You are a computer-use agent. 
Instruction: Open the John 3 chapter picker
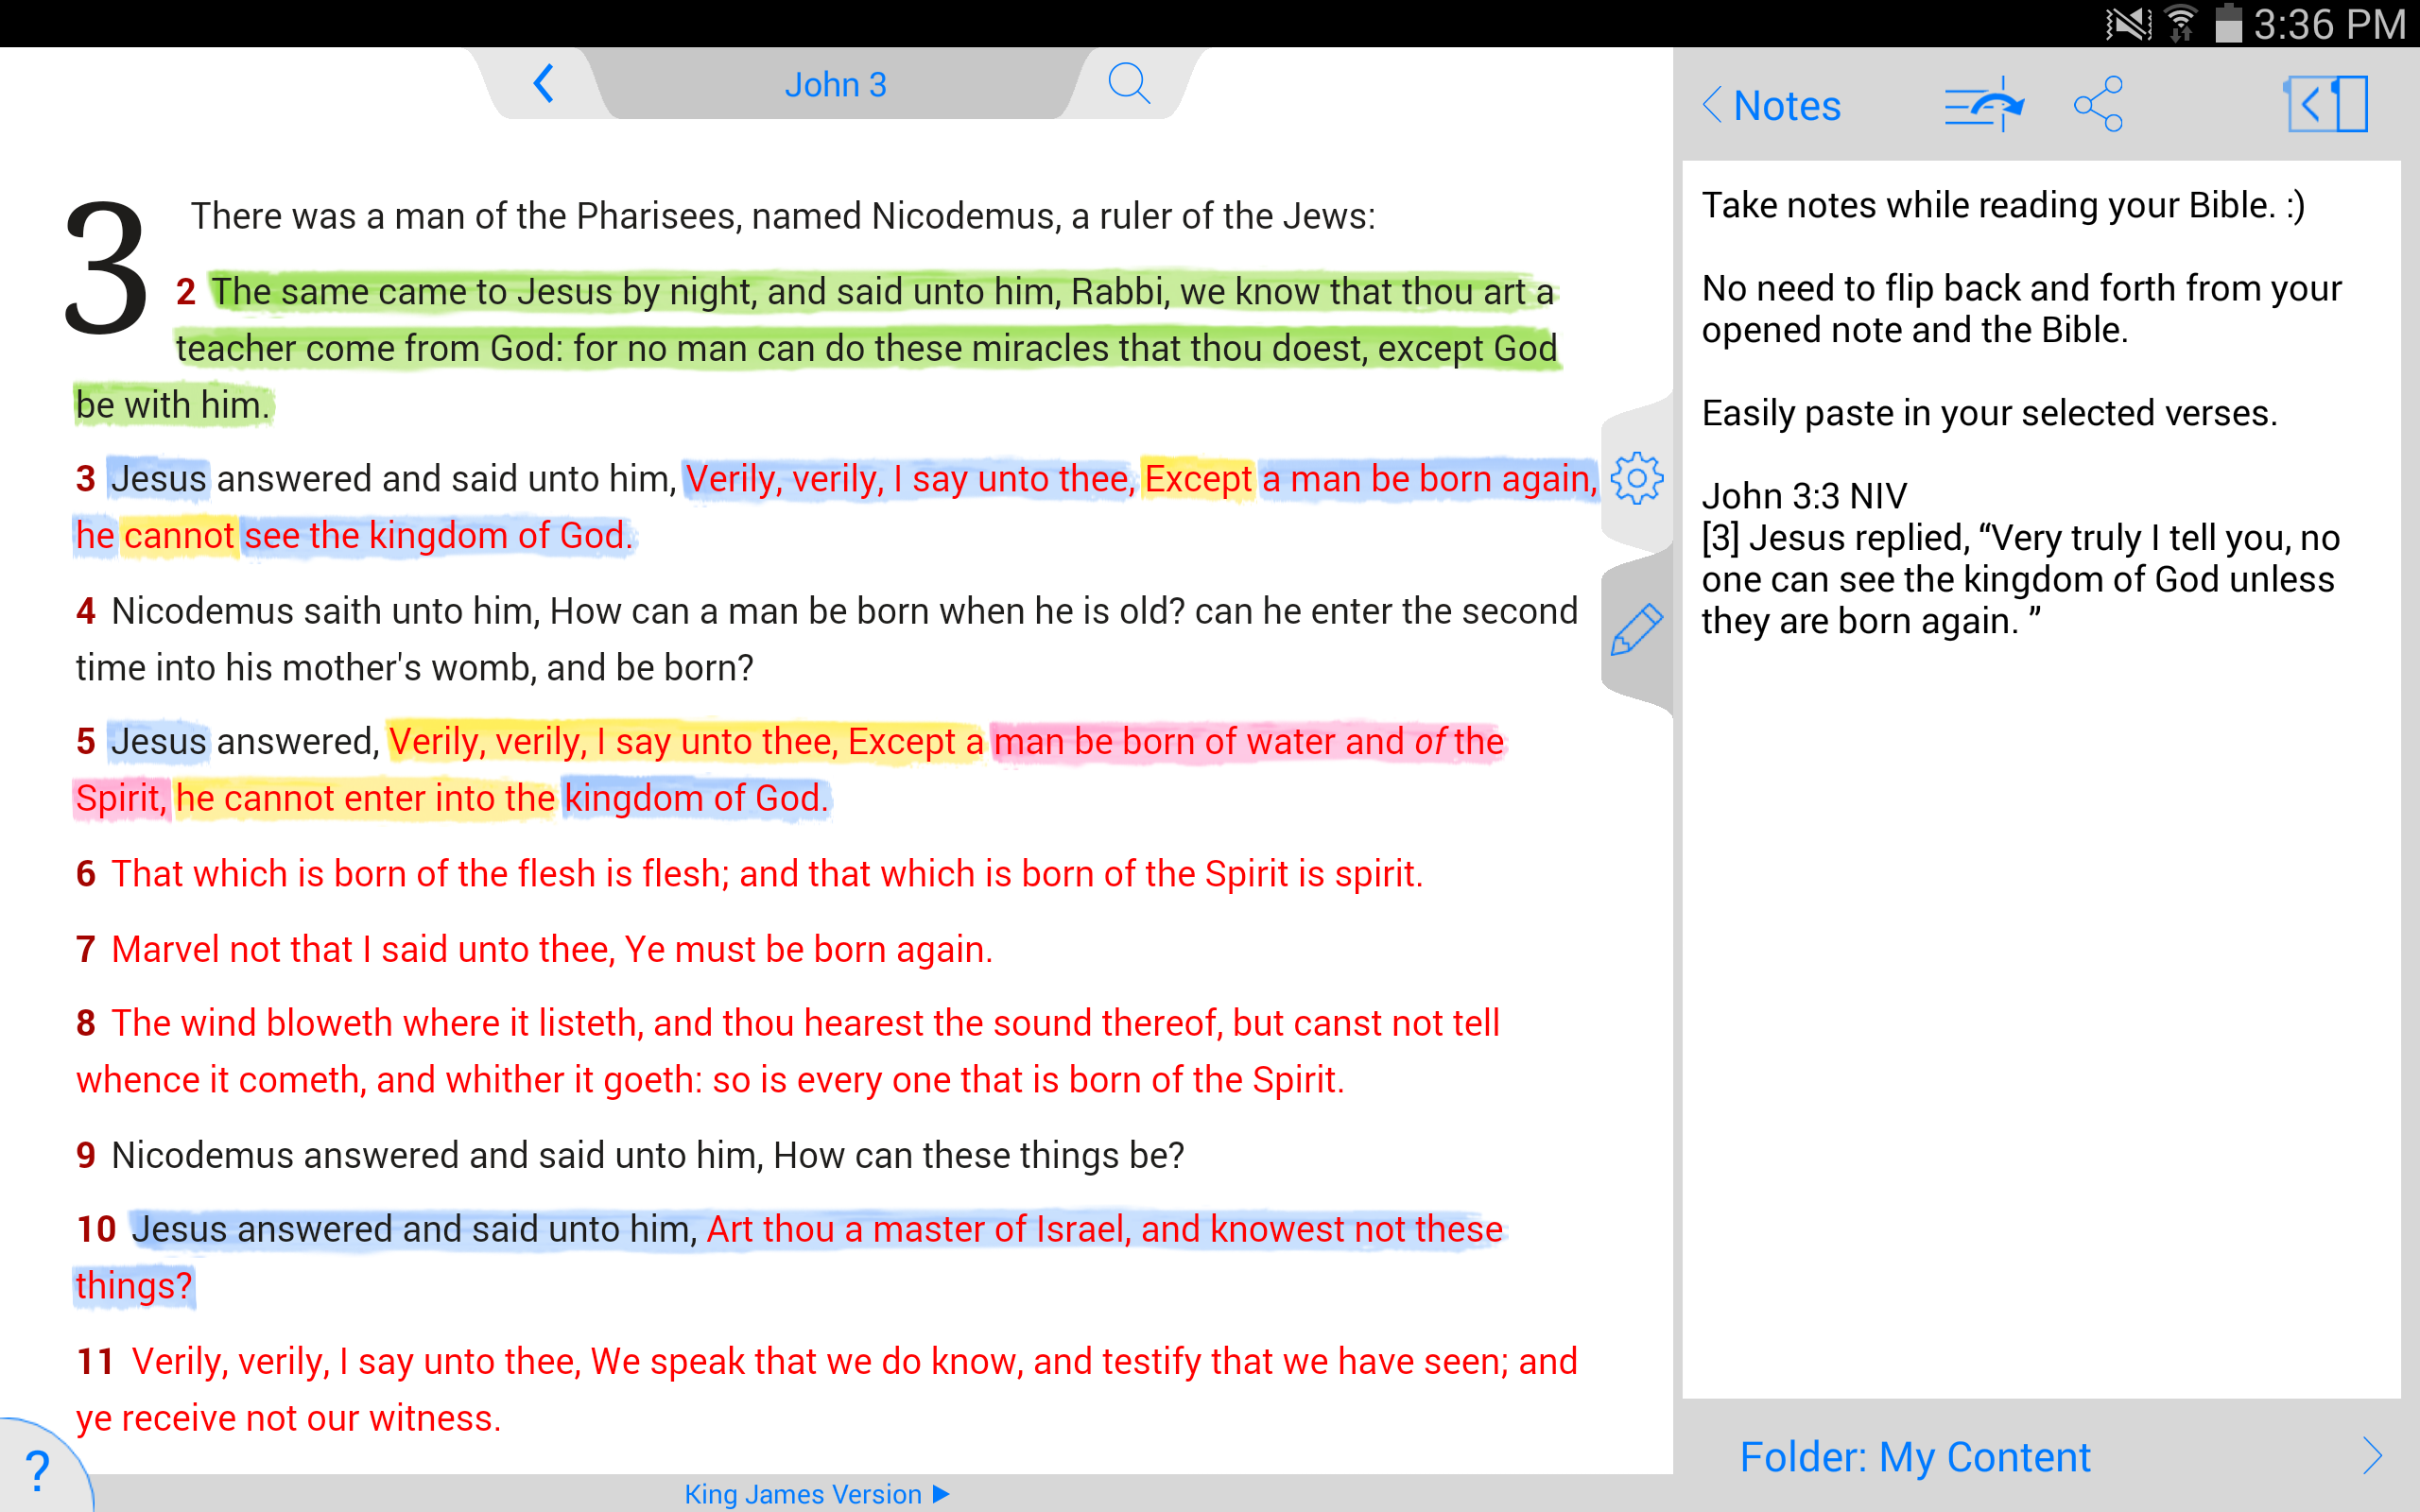(838, 84)
